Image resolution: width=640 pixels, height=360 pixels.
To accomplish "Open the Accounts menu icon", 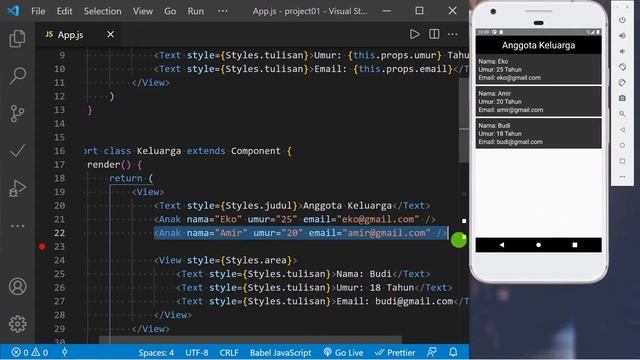I will point(18,287).
